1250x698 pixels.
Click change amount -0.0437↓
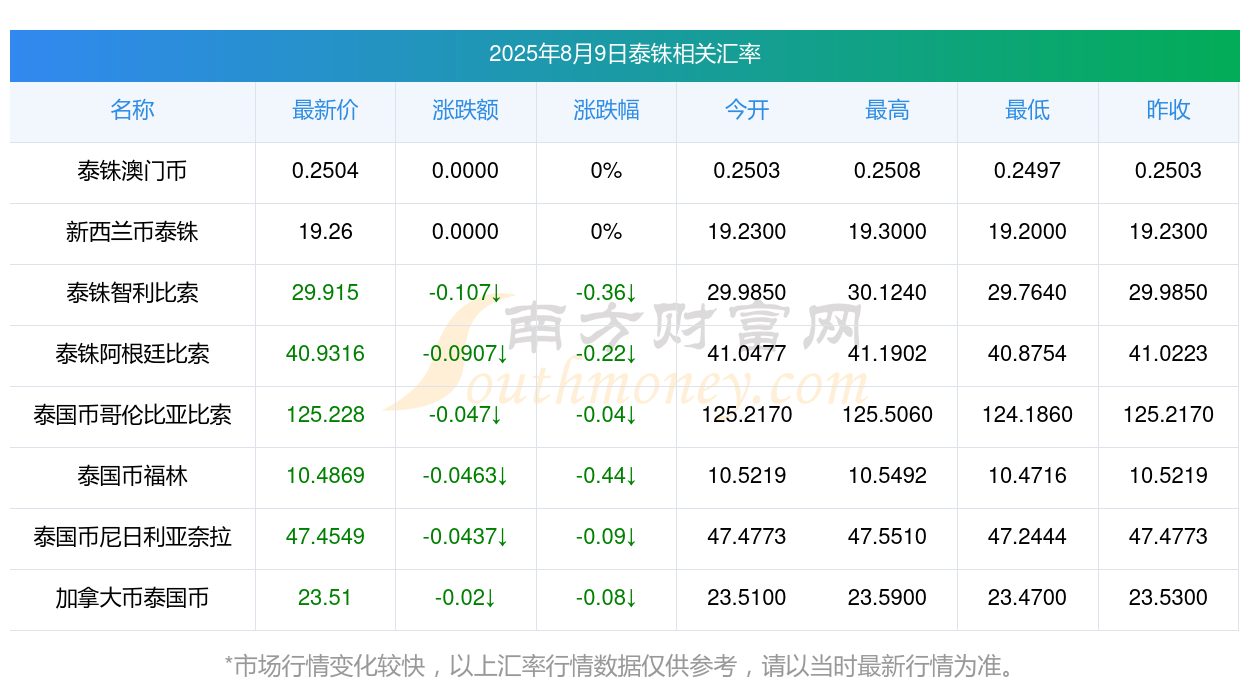[x=466, y=537]
